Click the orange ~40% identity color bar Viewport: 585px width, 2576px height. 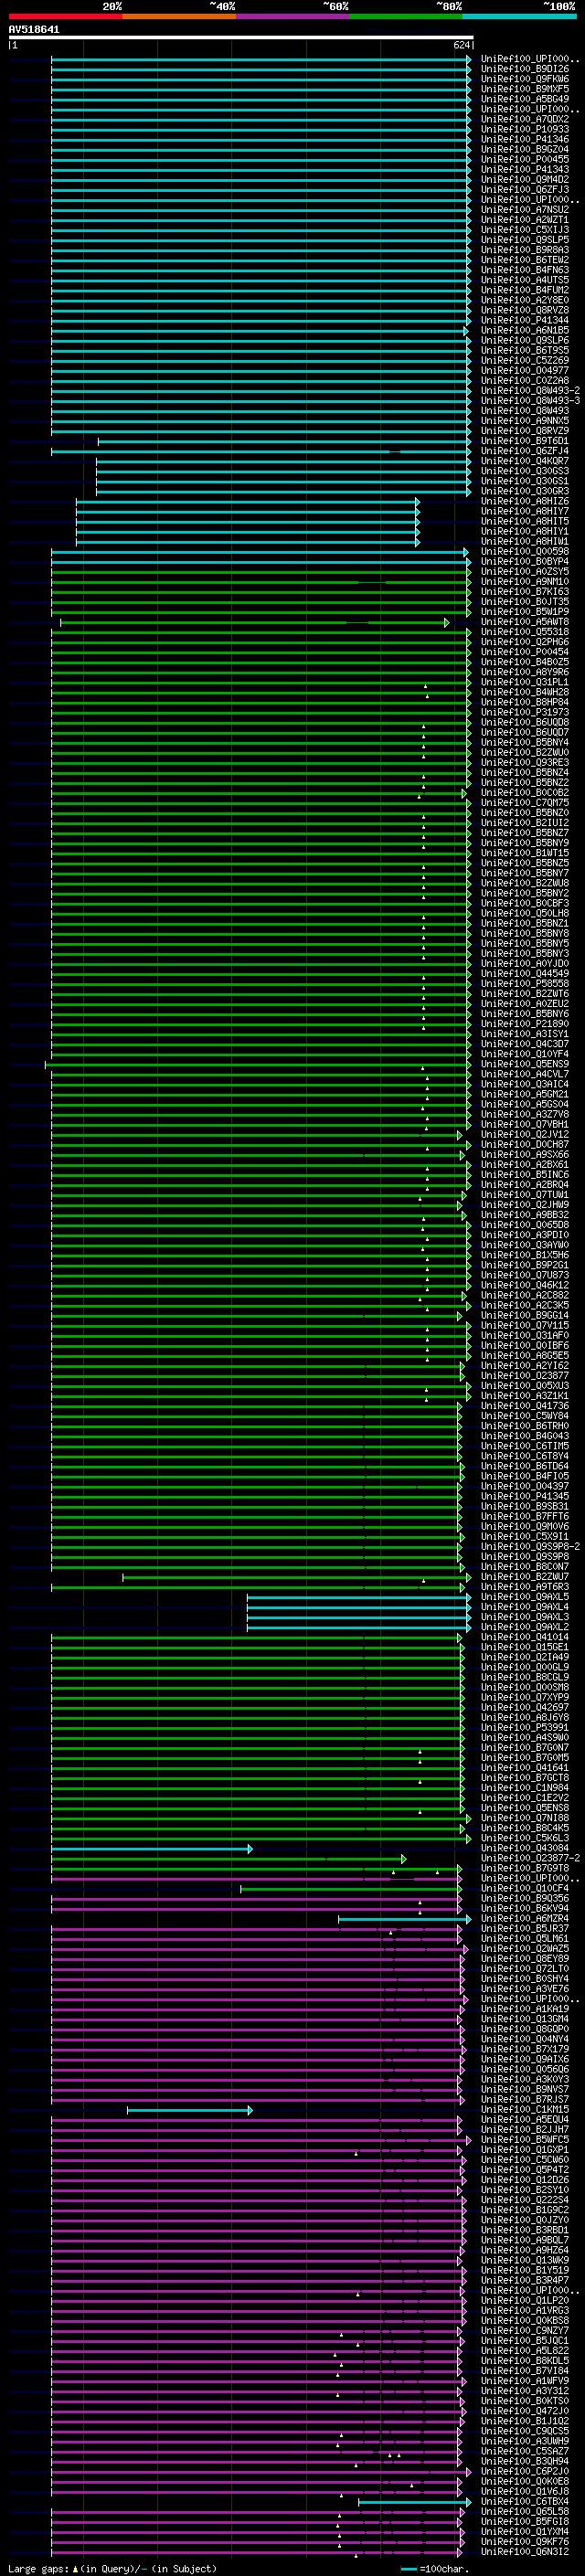[179, 16]
